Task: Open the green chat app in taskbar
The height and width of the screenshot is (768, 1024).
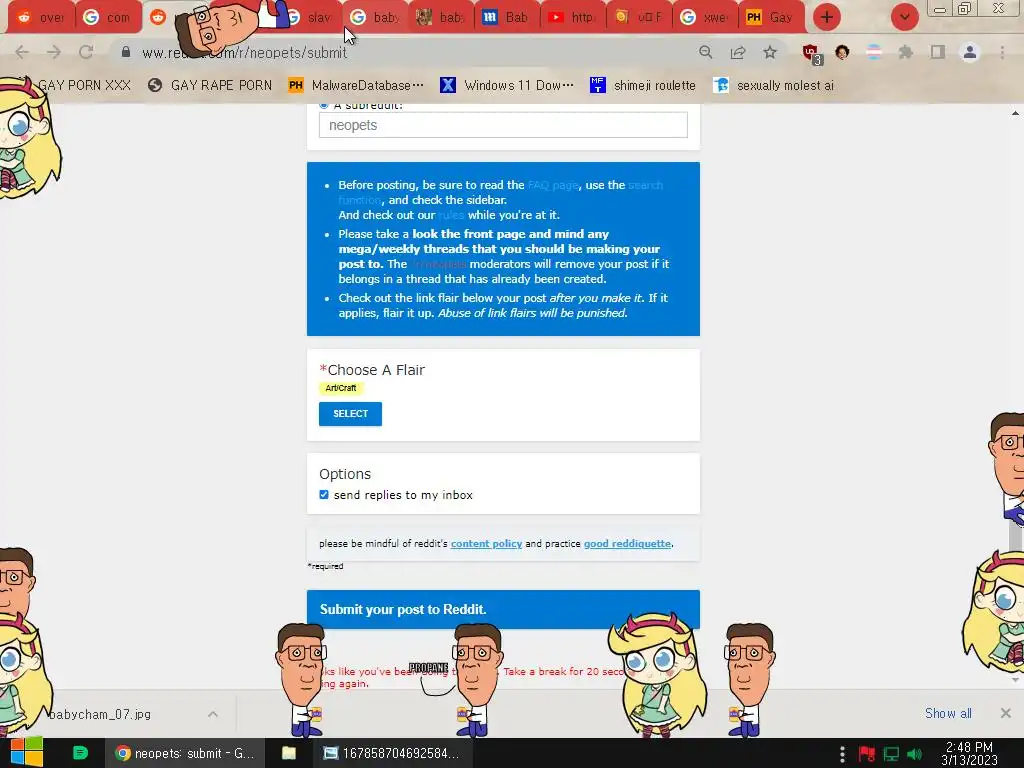Action: tap(80, 753)
